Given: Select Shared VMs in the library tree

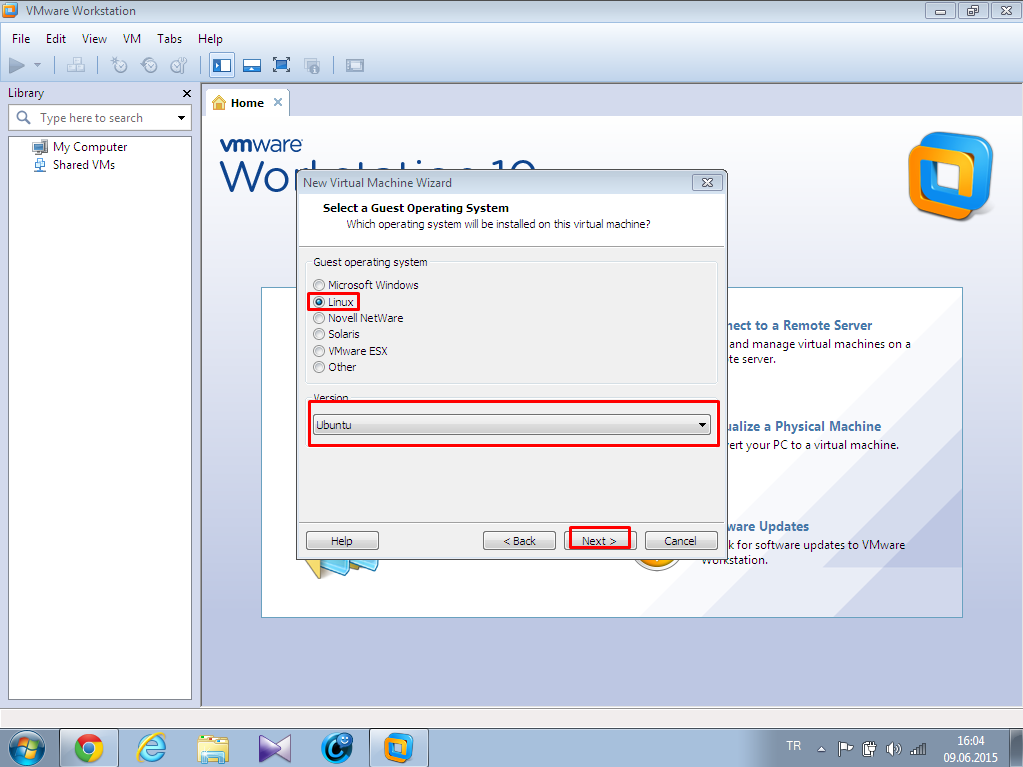Looking at the screenshot, I should (x=74, y=165).
